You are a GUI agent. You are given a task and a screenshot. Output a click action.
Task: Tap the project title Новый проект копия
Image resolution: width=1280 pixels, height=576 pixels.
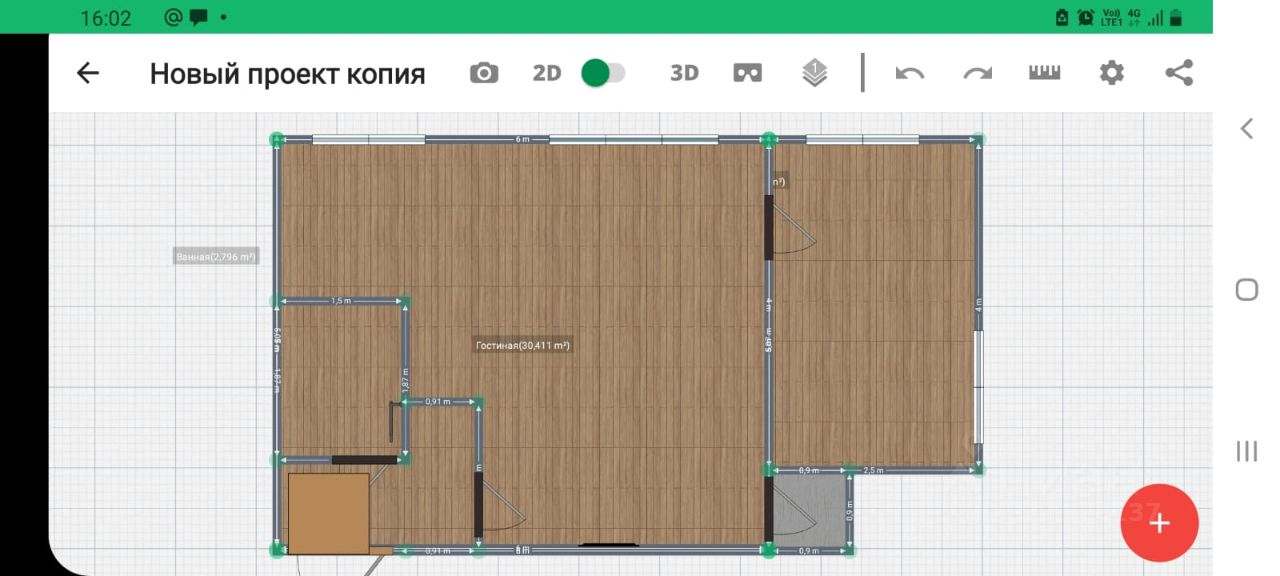[287, 74]
